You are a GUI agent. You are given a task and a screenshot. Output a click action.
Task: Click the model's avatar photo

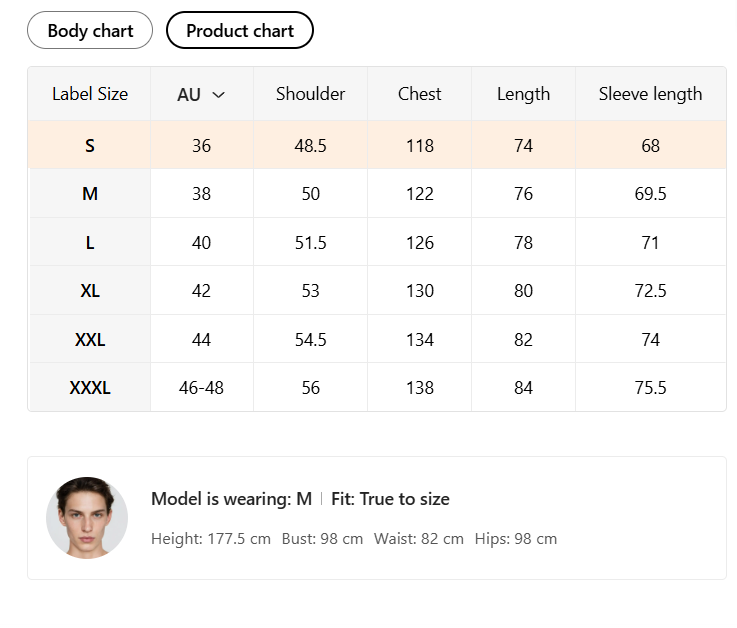click(87, 517)
